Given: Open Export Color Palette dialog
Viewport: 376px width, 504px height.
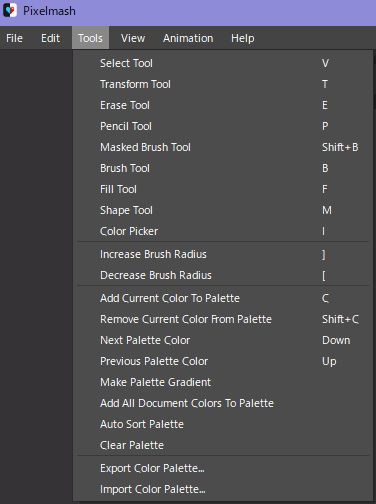Looking at the screenshot, I should click(223, 468).
